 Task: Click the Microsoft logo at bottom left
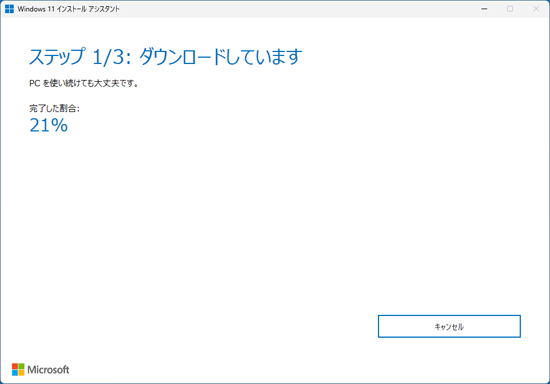tap(41, 369)
